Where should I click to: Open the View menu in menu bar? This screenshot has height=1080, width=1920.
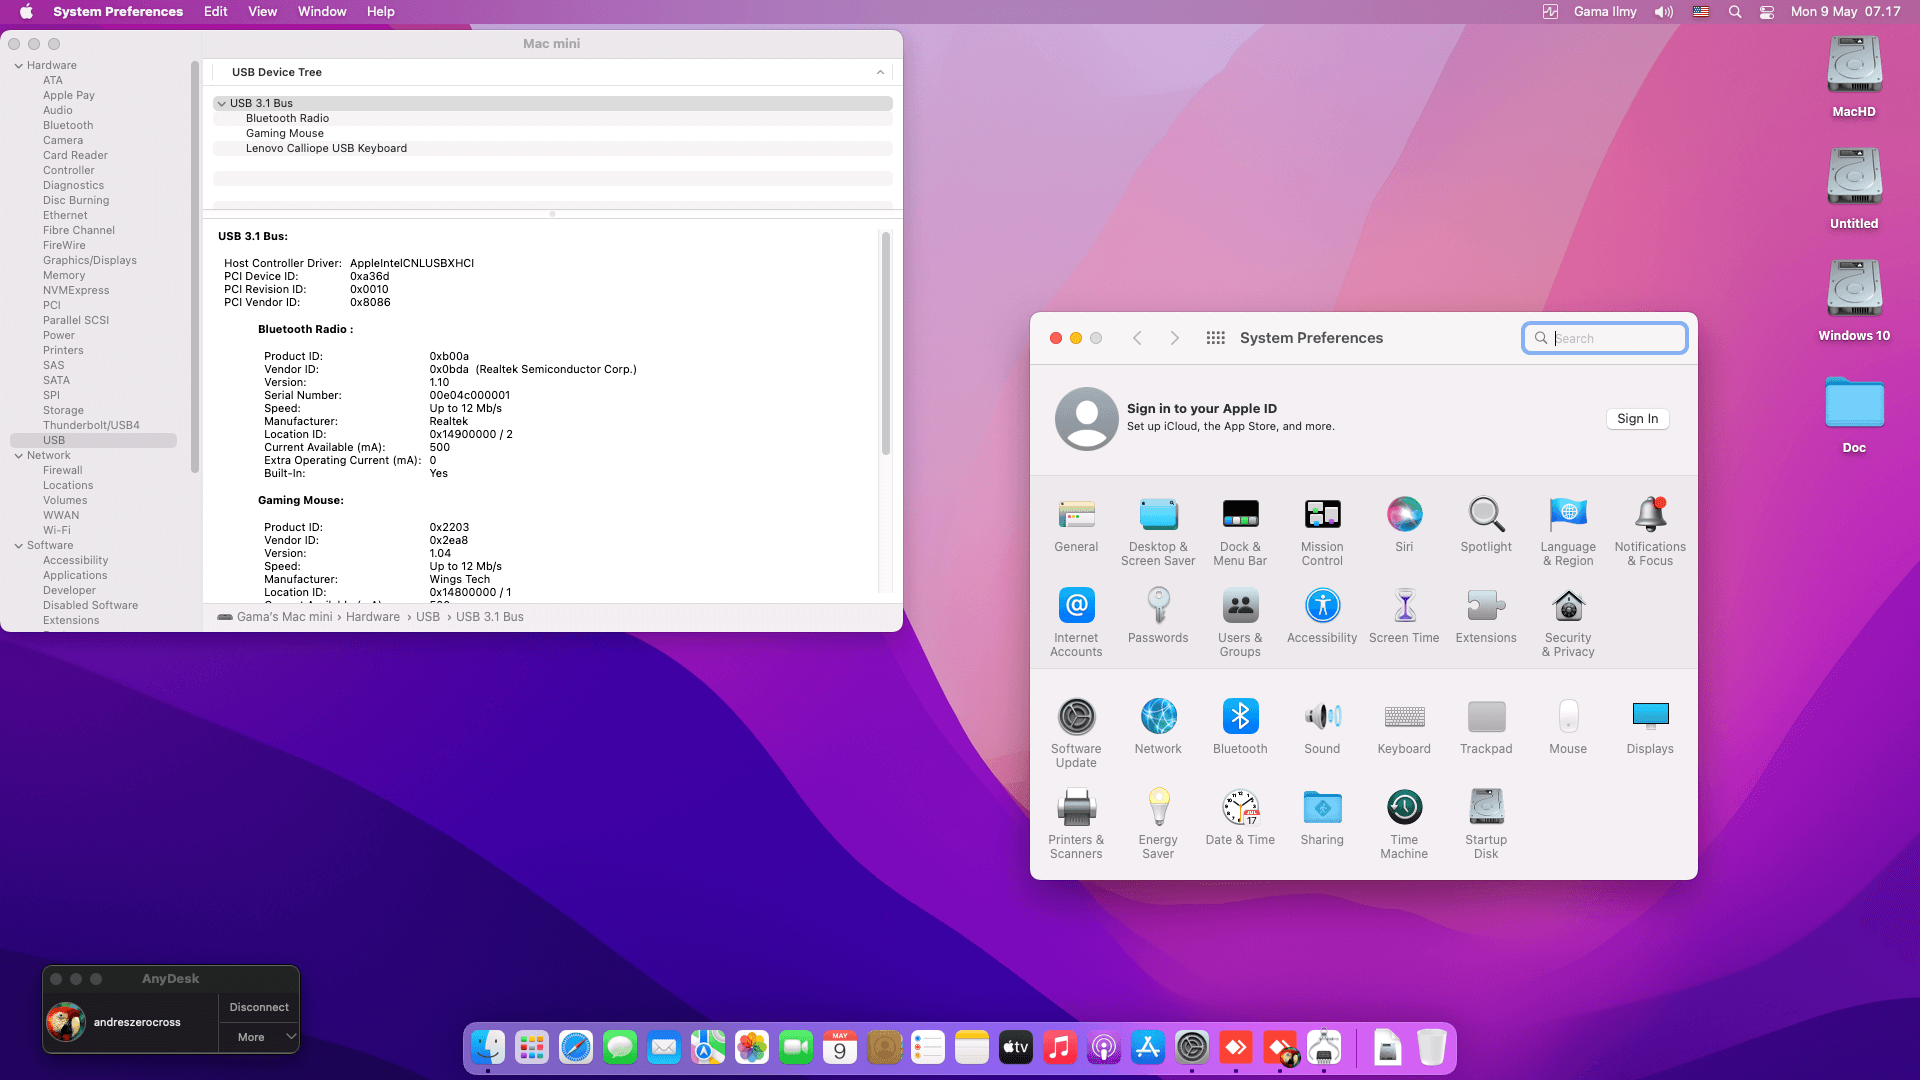point(262,12)
